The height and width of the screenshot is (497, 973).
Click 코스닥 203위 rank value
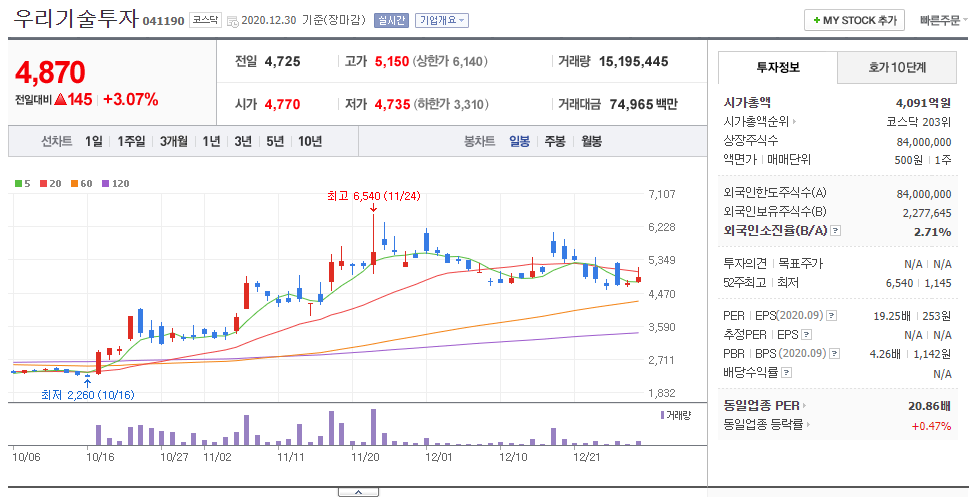pyautogui.click(x=918, y=122)
